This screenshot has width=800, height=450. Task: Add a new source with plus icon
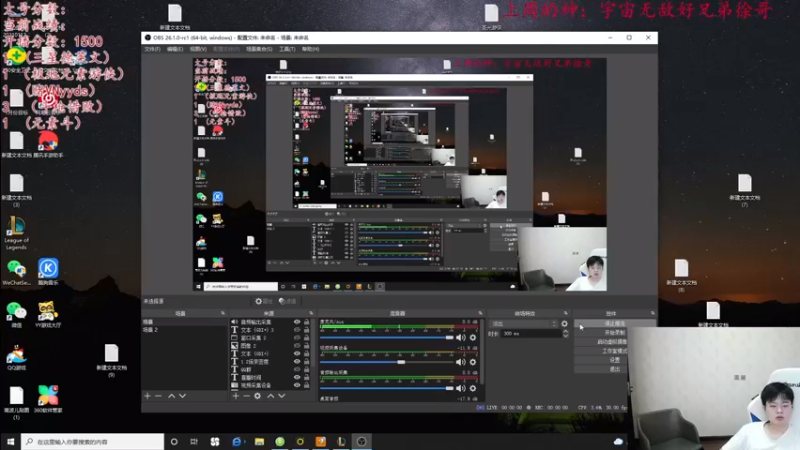click(x=235, y=396)
